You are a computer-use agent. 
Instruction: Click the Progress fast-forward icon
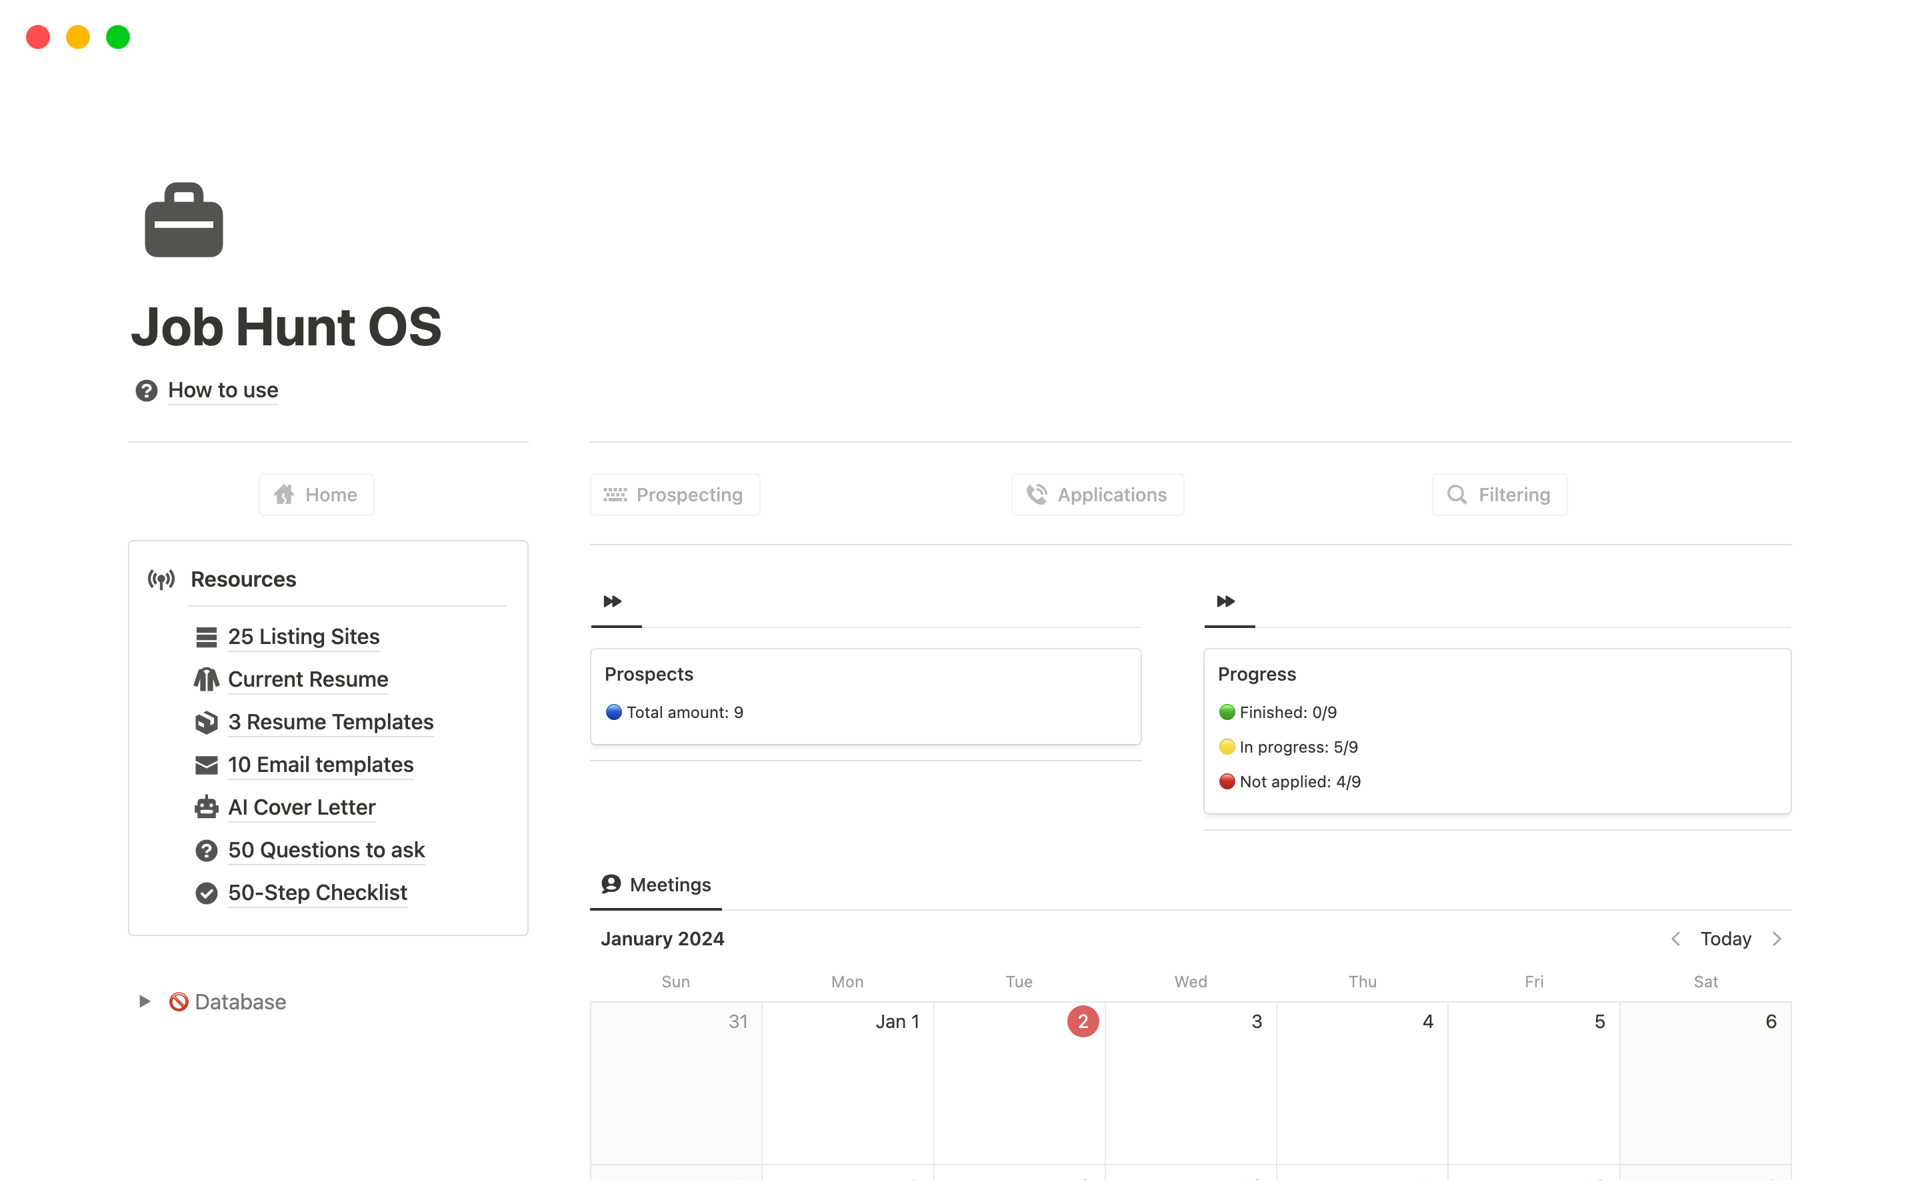tap(1225, 600)
